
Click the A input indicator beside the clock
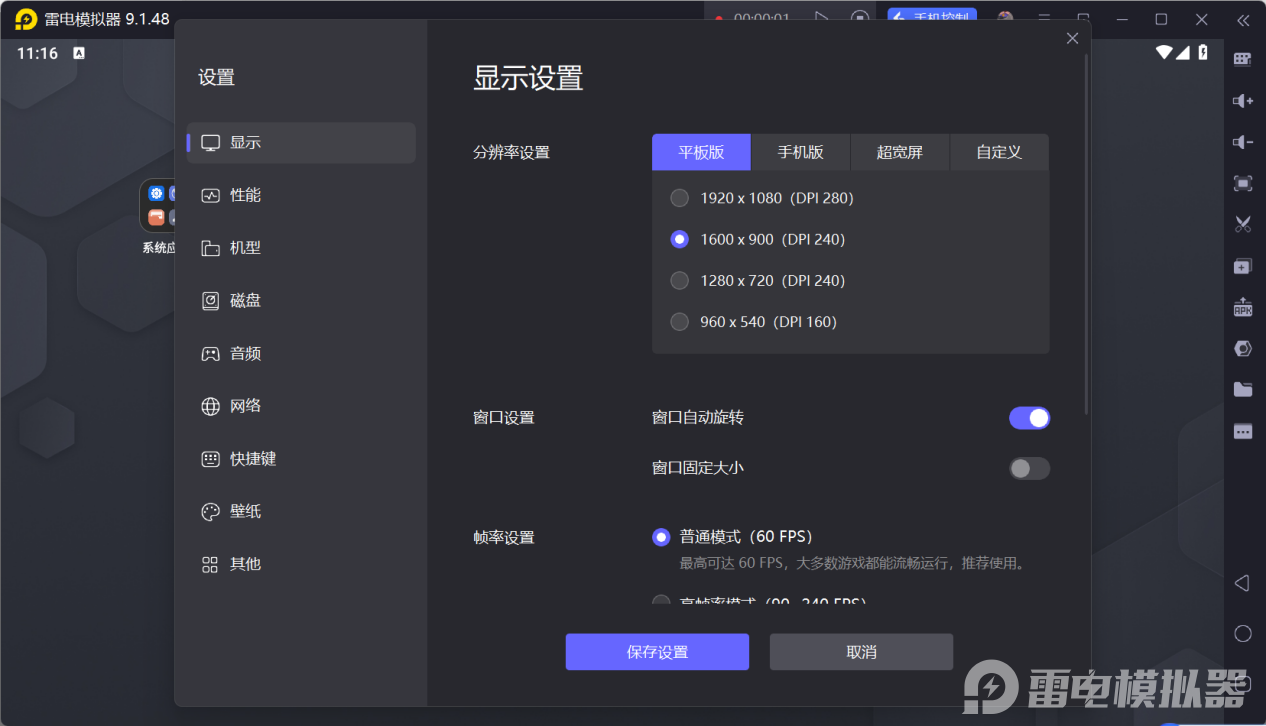pyautogui.click(x=79, y=53)
